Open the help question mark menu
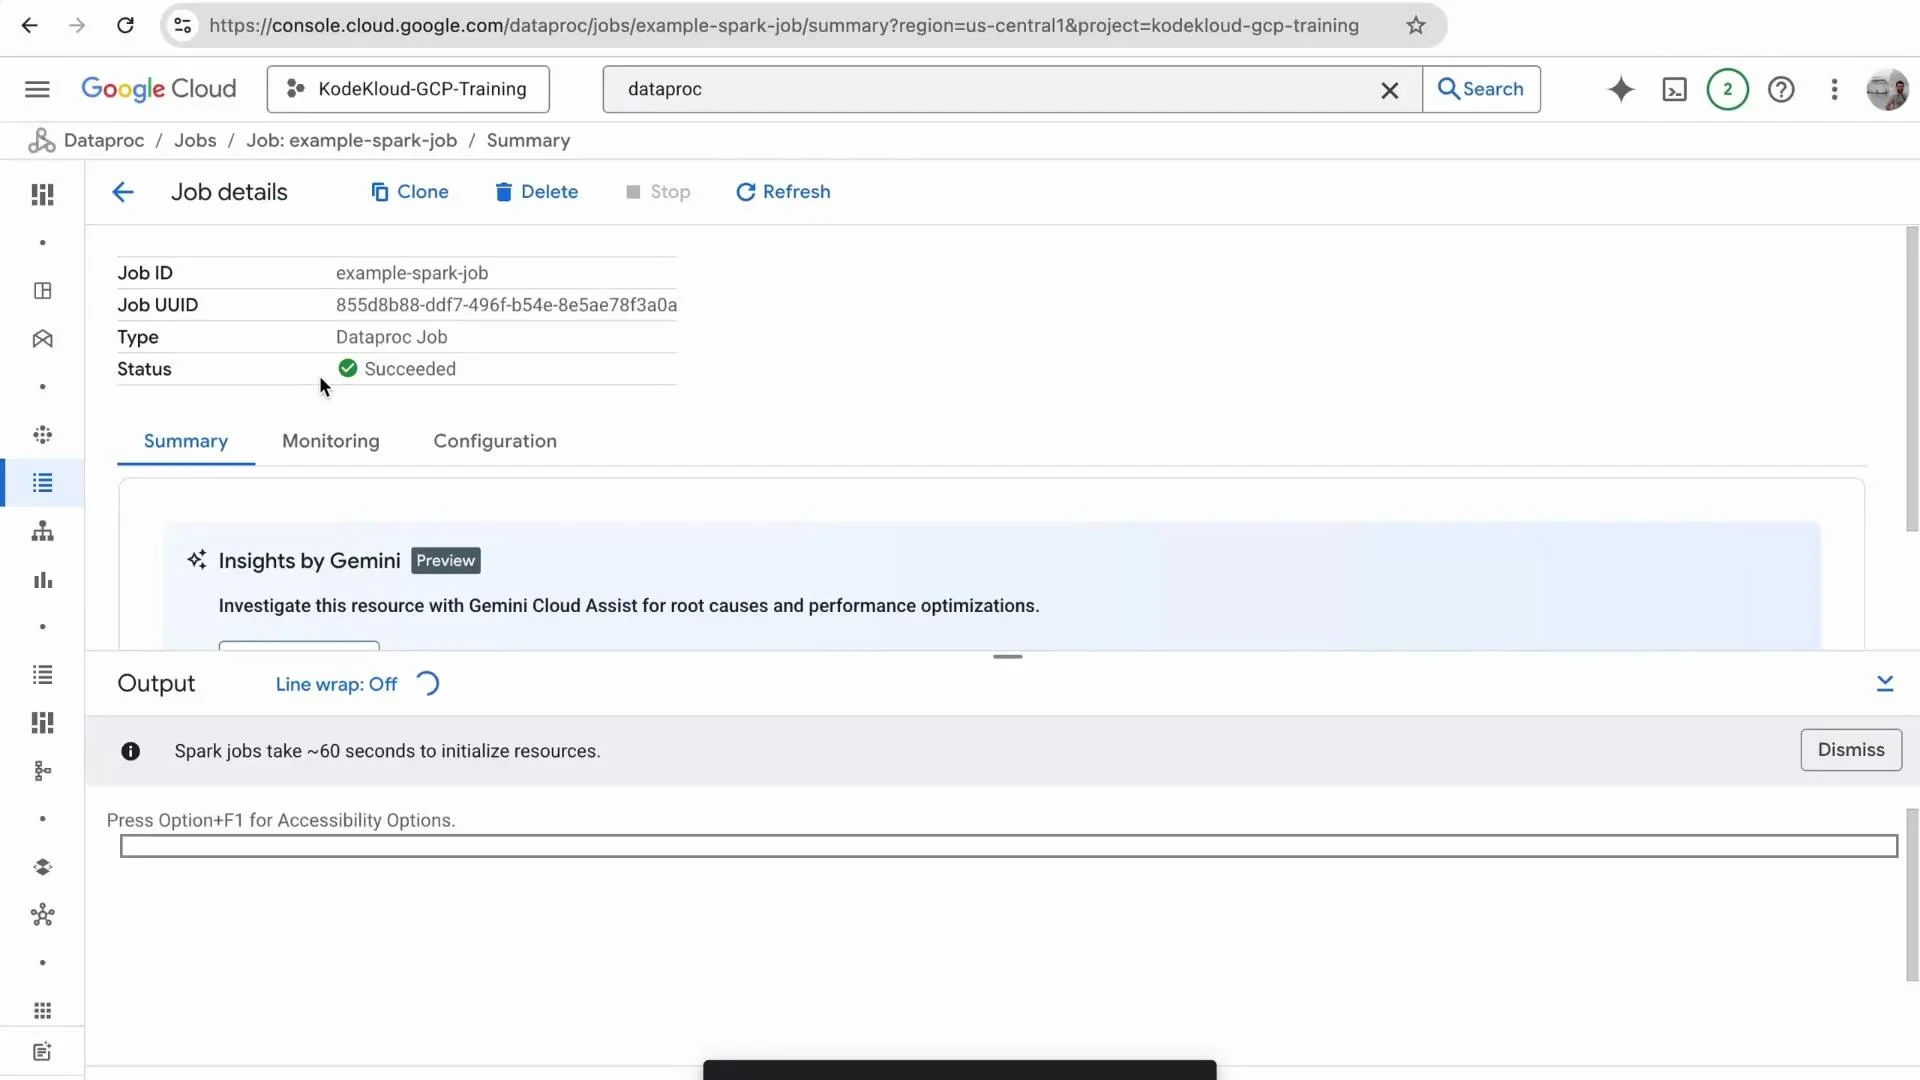The image size is (1920, 1080). click(1781, 90)
